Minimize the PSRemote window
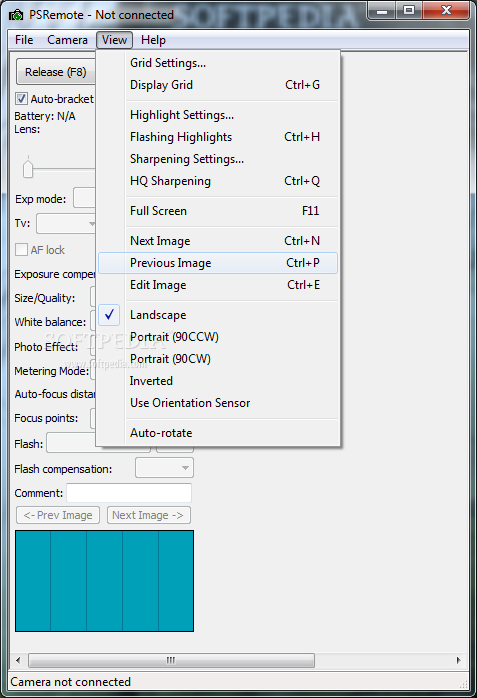This screenshot has width=477, height=698. pos(382,11)
